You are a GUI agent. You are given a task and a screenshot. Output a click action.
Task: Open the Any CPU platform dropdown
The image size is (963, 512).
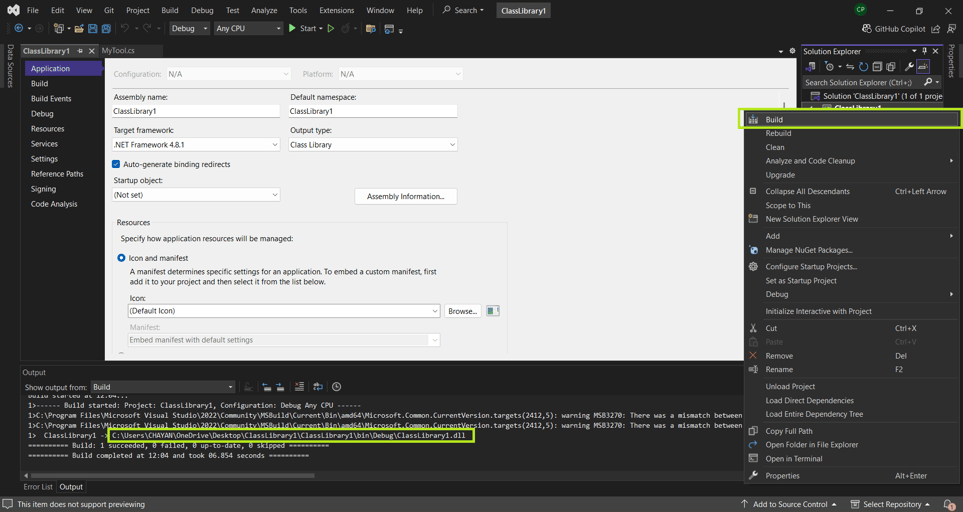coord(248,28)
